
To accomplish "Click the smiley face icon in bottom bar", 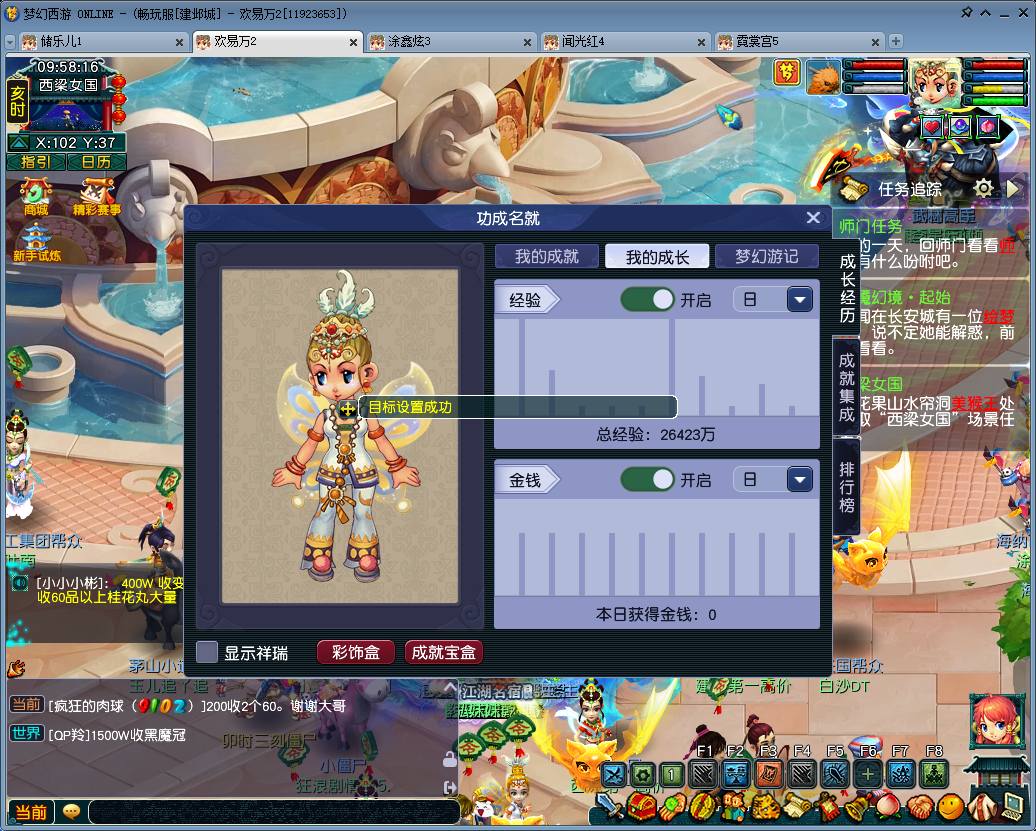I will click(x=951, y=807).
